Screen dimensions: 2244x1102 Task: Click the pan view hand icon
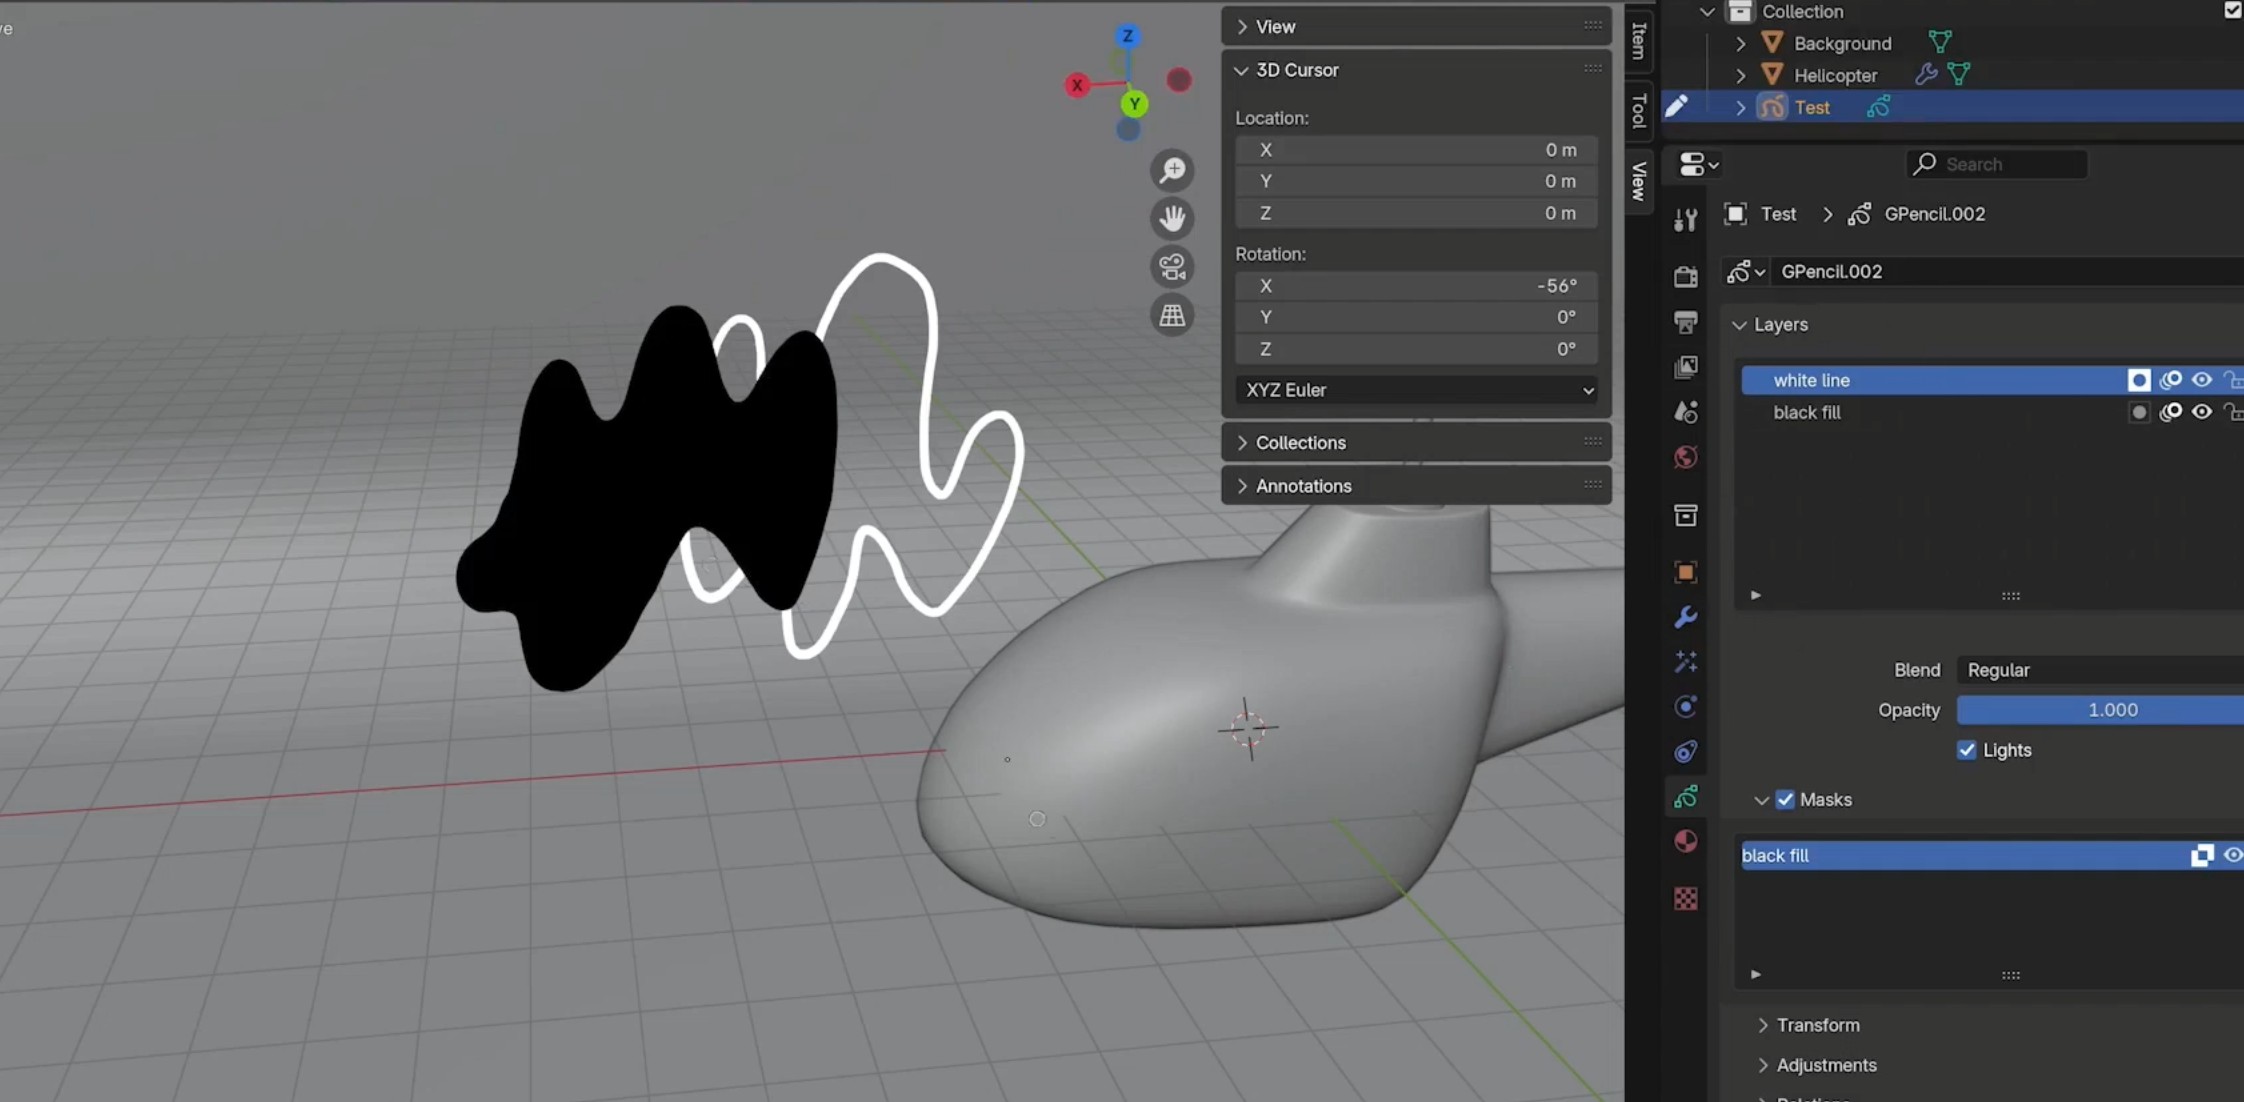tap(1172, 218)
